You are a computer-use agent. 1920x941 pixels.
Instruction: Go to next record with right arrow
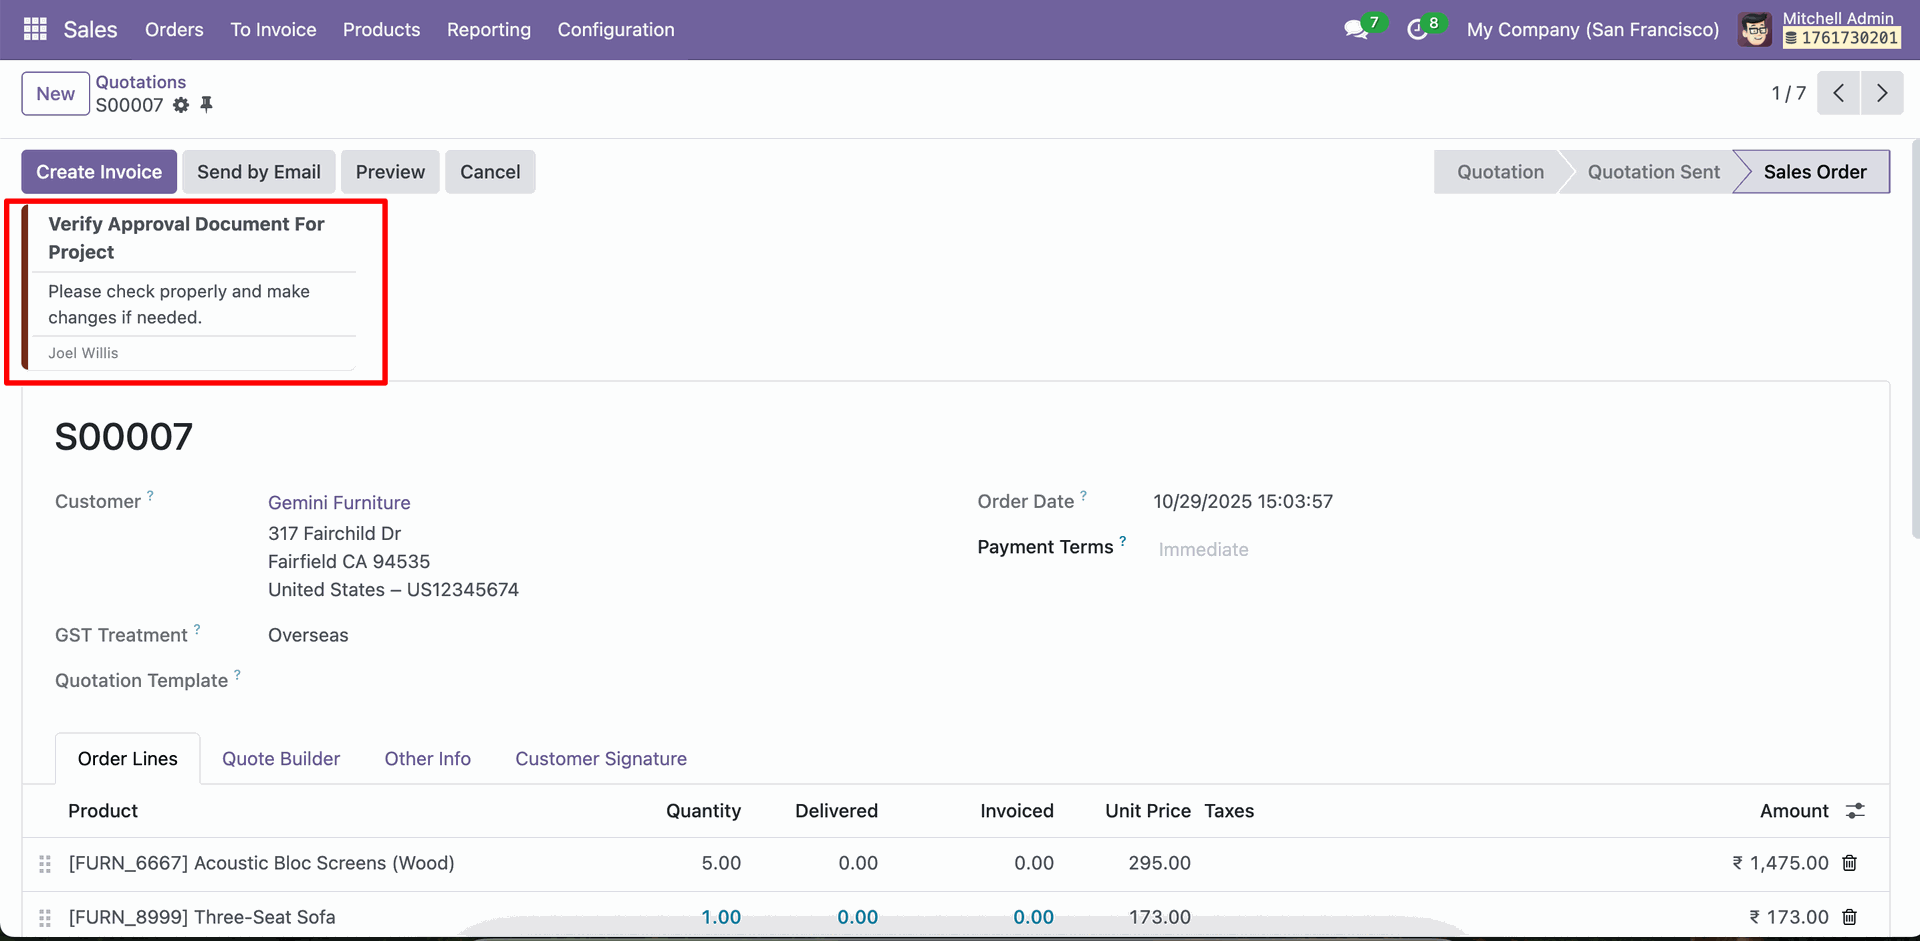1882,93
